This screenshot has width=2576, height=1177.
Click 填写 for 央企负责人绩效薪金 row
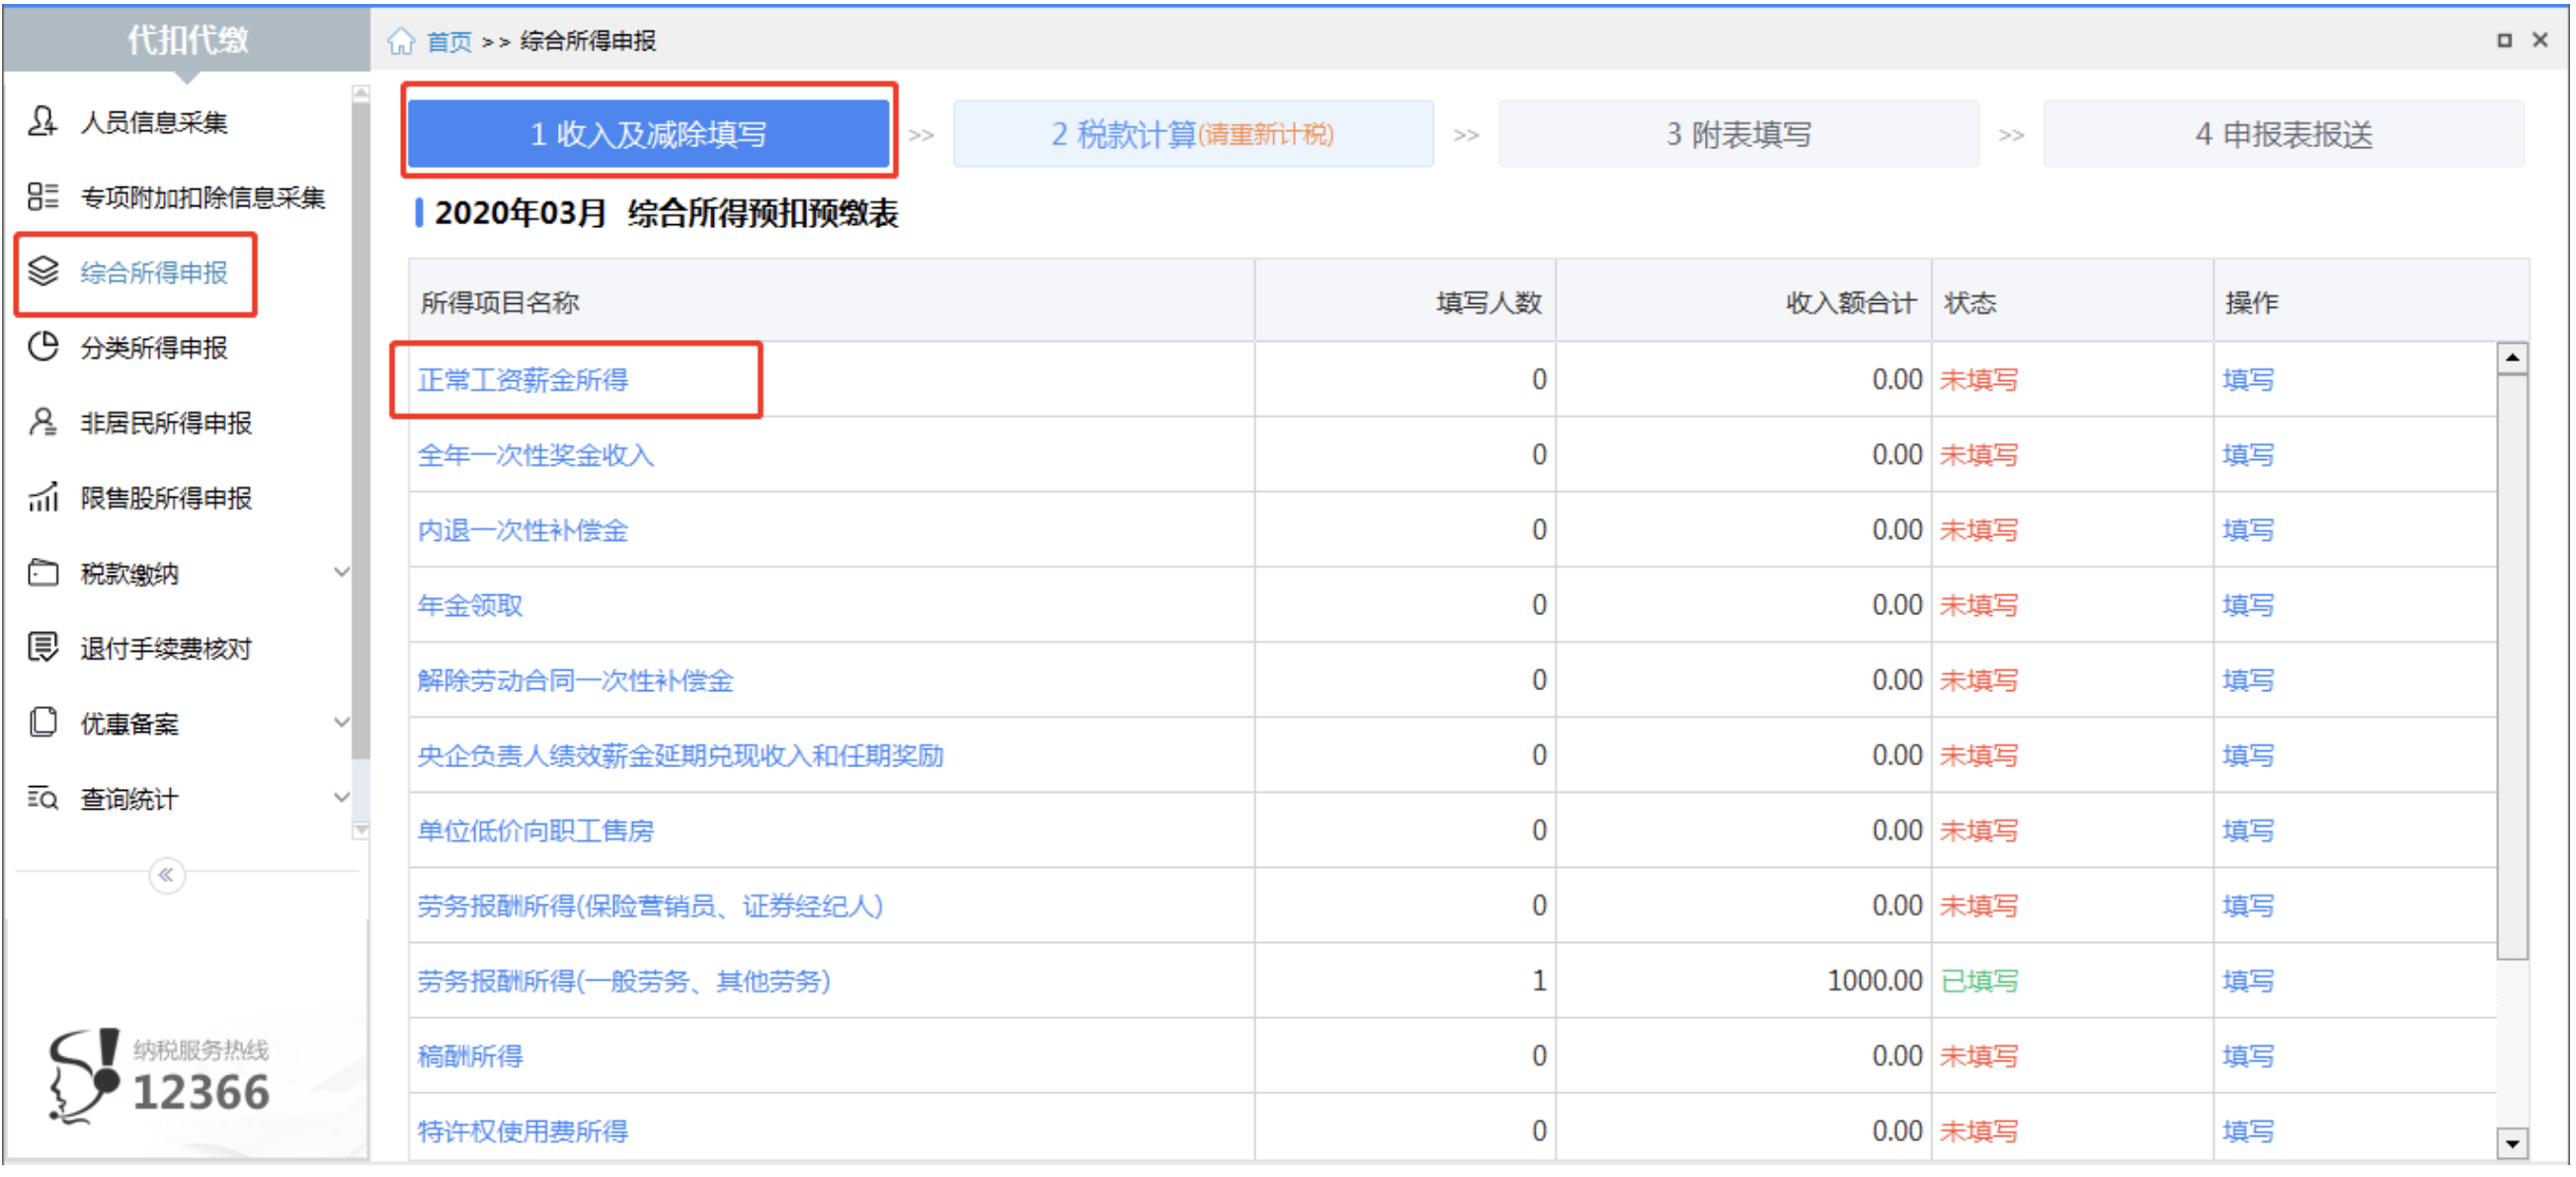[2248, 755]
